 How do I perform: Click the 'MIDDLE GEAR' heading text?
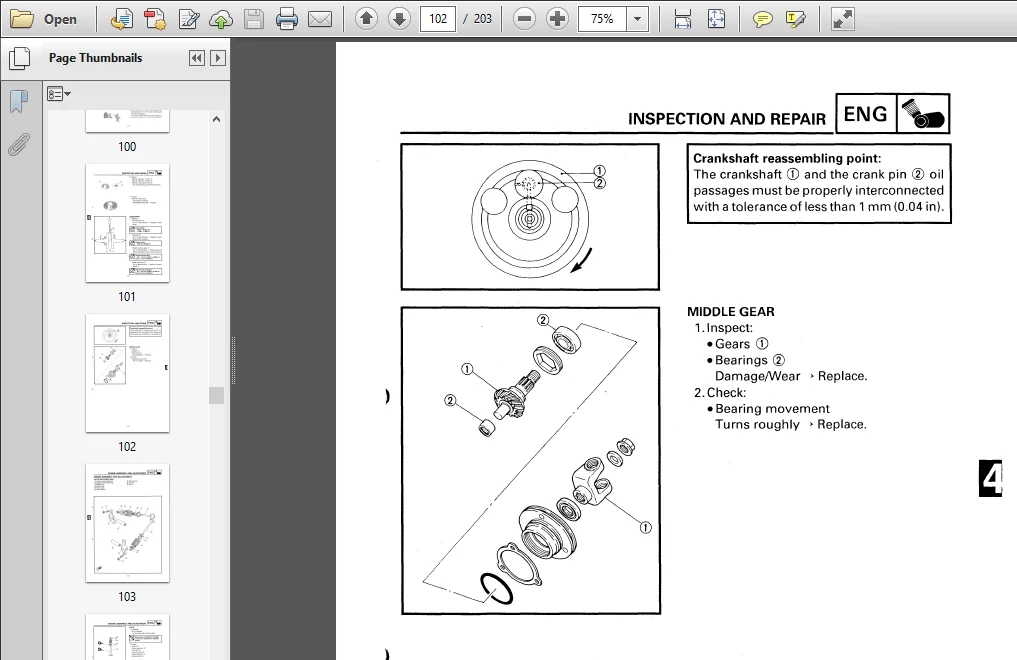click(730, 312)
